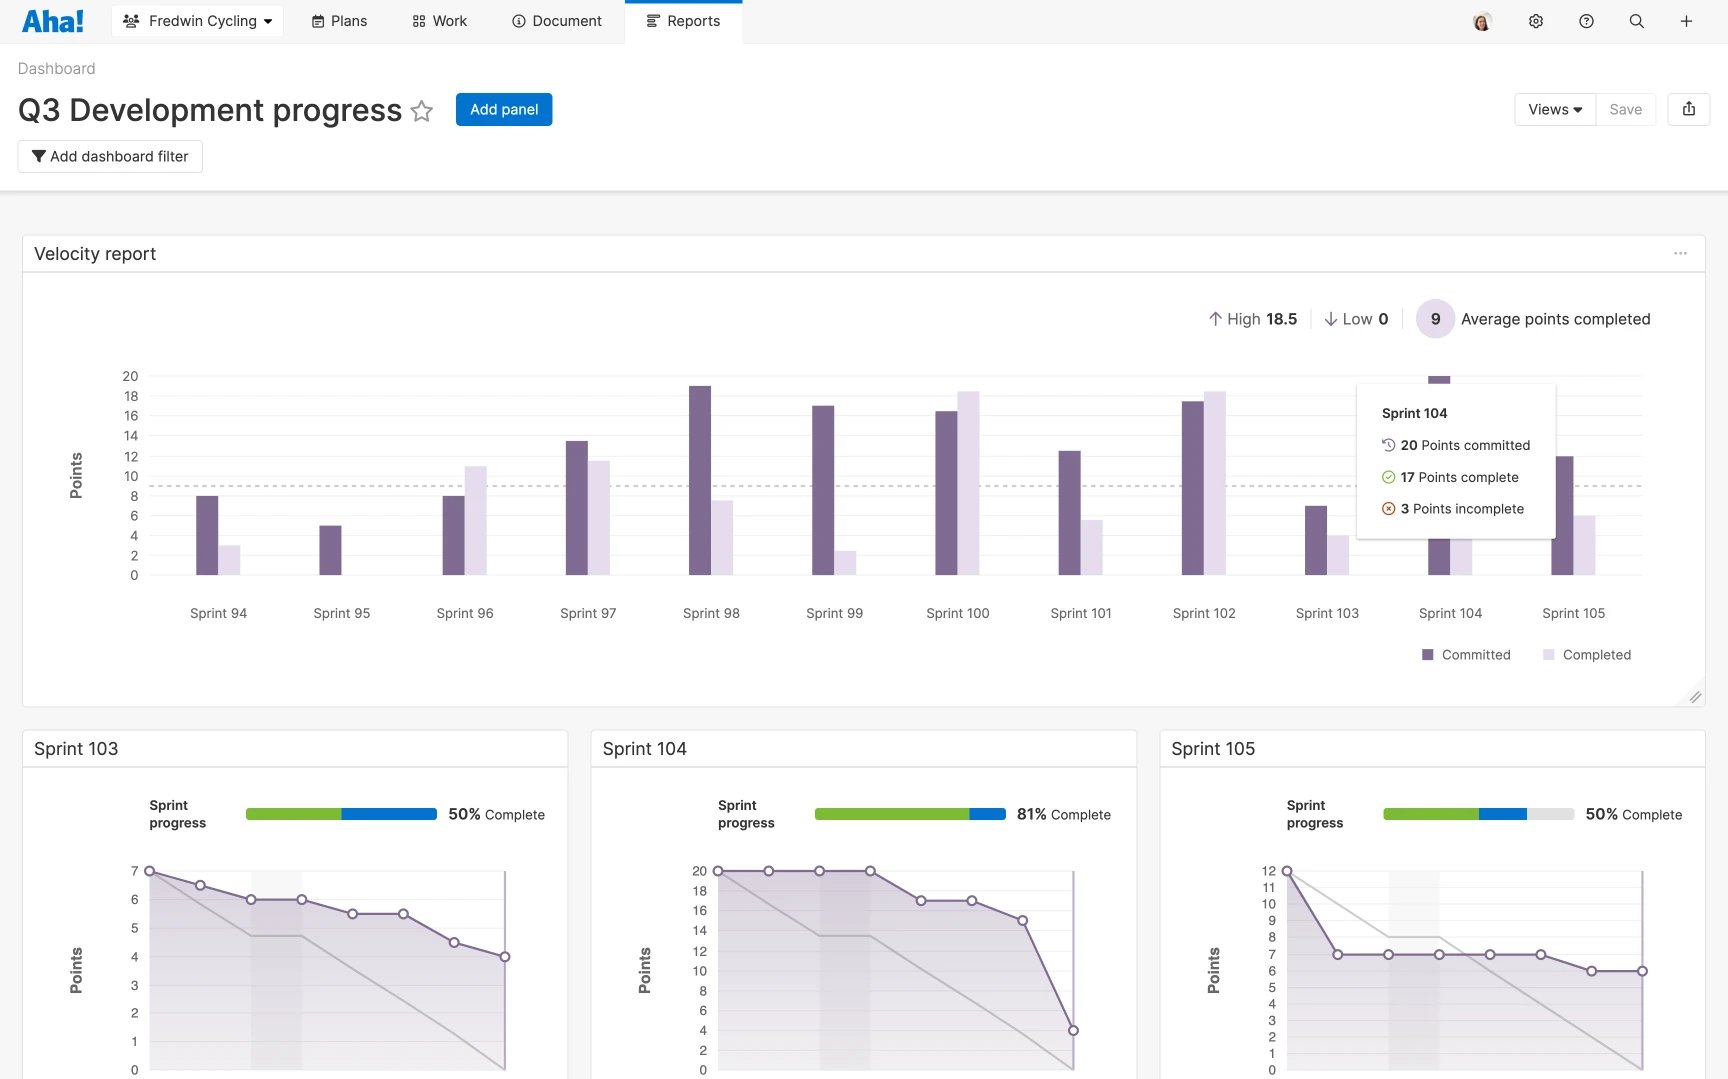The width and height of the screenshot is (1728, 1079).
Task: Click Add dashboard filter button
Action: point(110,156)
